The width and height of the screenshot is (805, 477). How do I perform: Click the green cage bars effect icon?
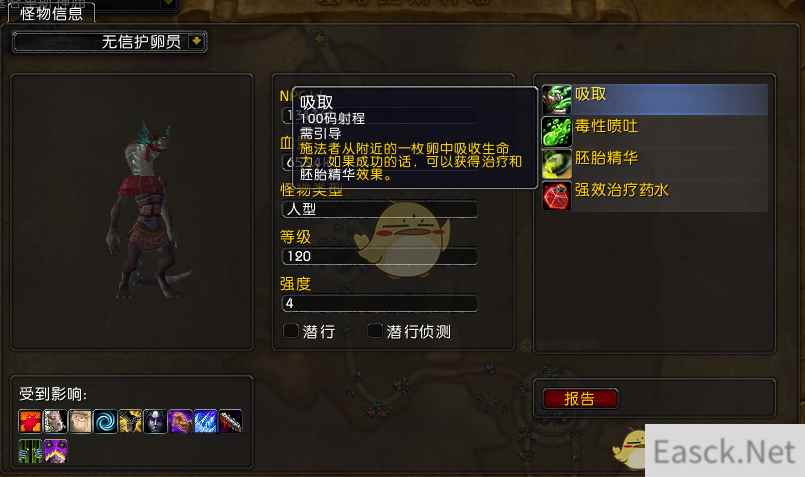[30, 450]
